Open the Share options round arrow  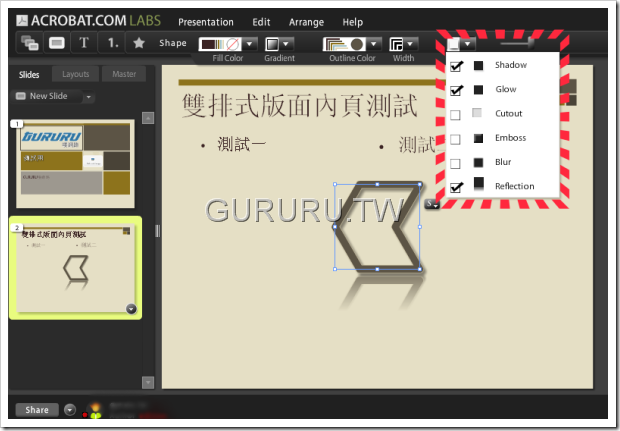[70, 410]
